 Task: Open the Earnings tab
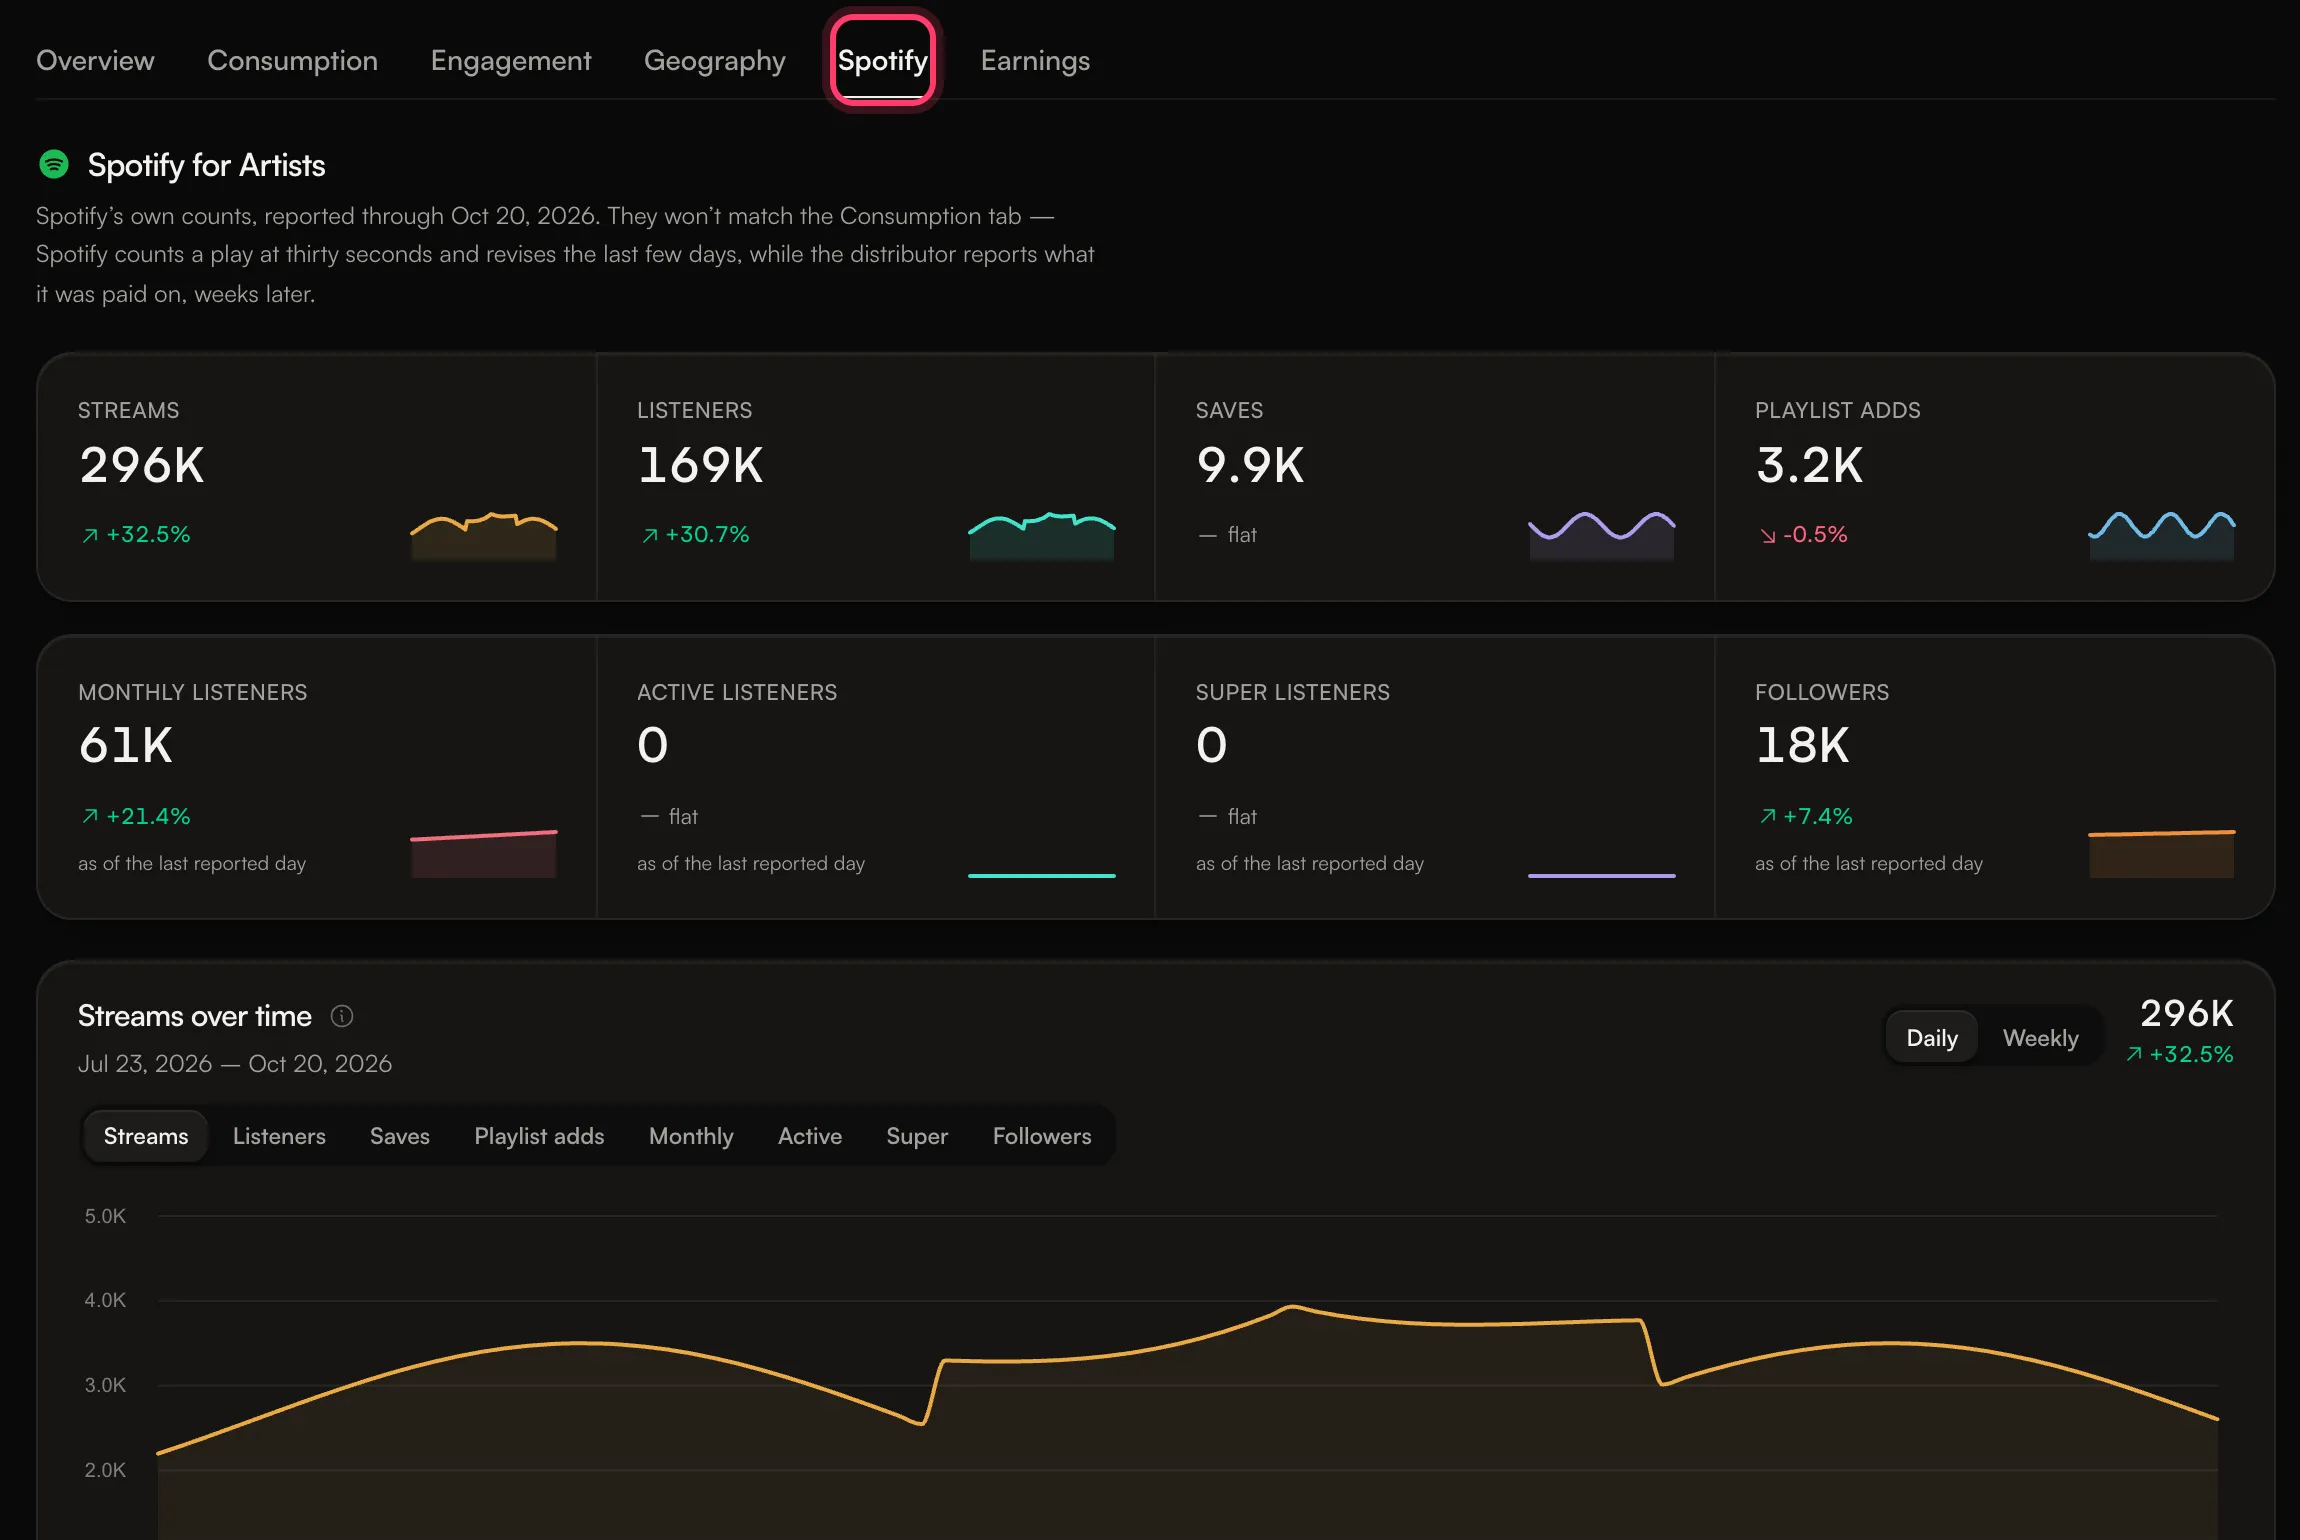[x=1035, y=61]
